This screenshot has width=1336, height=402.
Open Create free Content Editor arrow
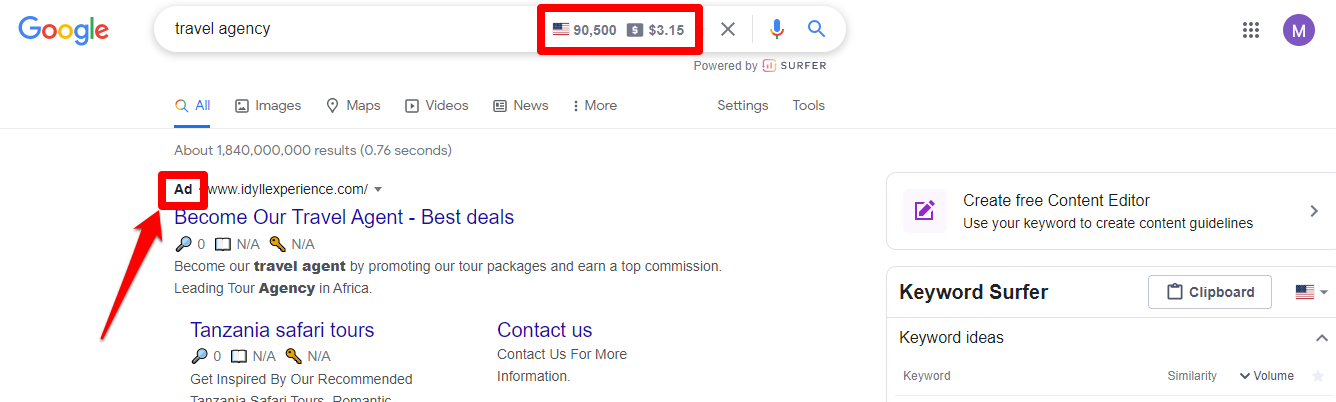click(x=1314, y=211)
